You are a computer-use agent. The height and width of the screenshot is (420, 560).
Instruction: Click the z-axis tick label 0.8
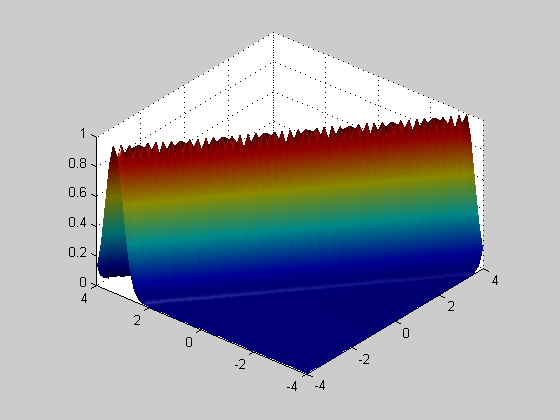(78, 164)
